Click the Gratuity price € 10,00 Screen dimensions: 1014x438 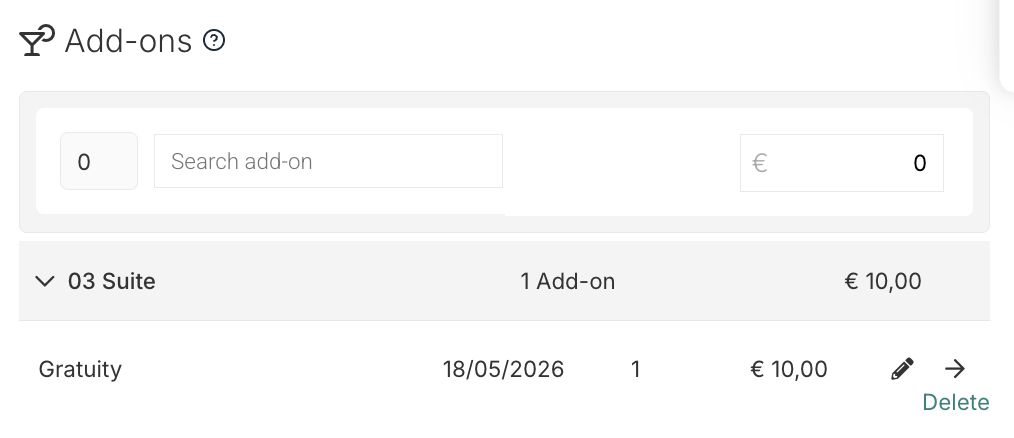point(788,369)
